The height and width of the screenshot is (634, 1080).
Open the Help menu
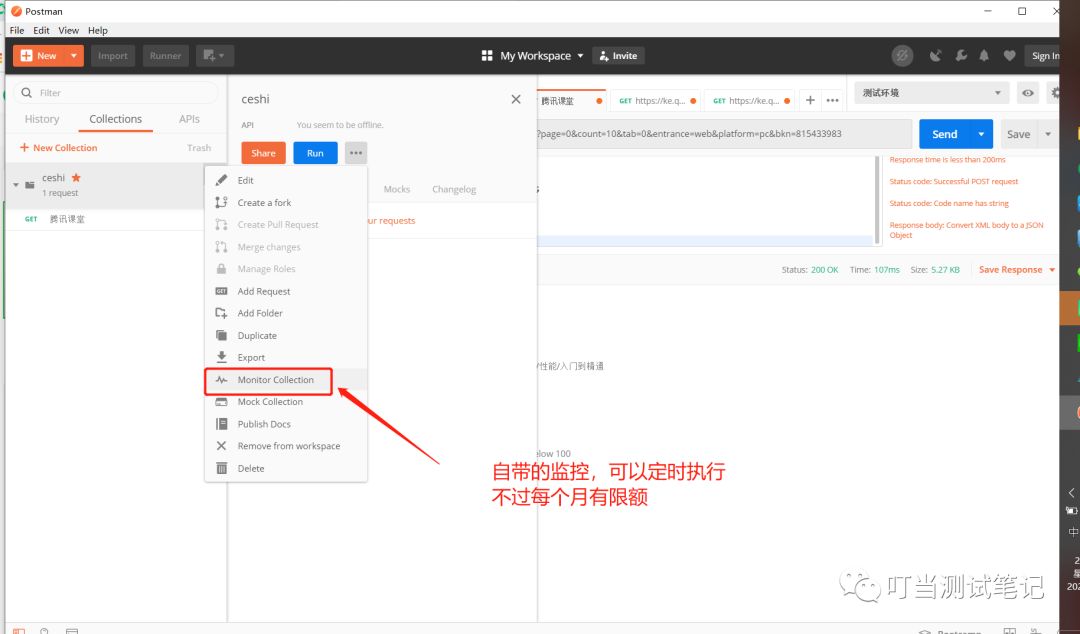98,30
